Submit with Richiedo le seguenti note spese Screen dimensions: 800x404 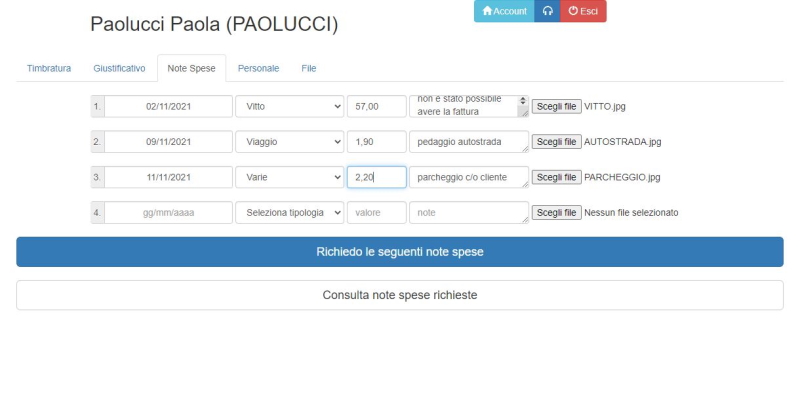(399, 252)
